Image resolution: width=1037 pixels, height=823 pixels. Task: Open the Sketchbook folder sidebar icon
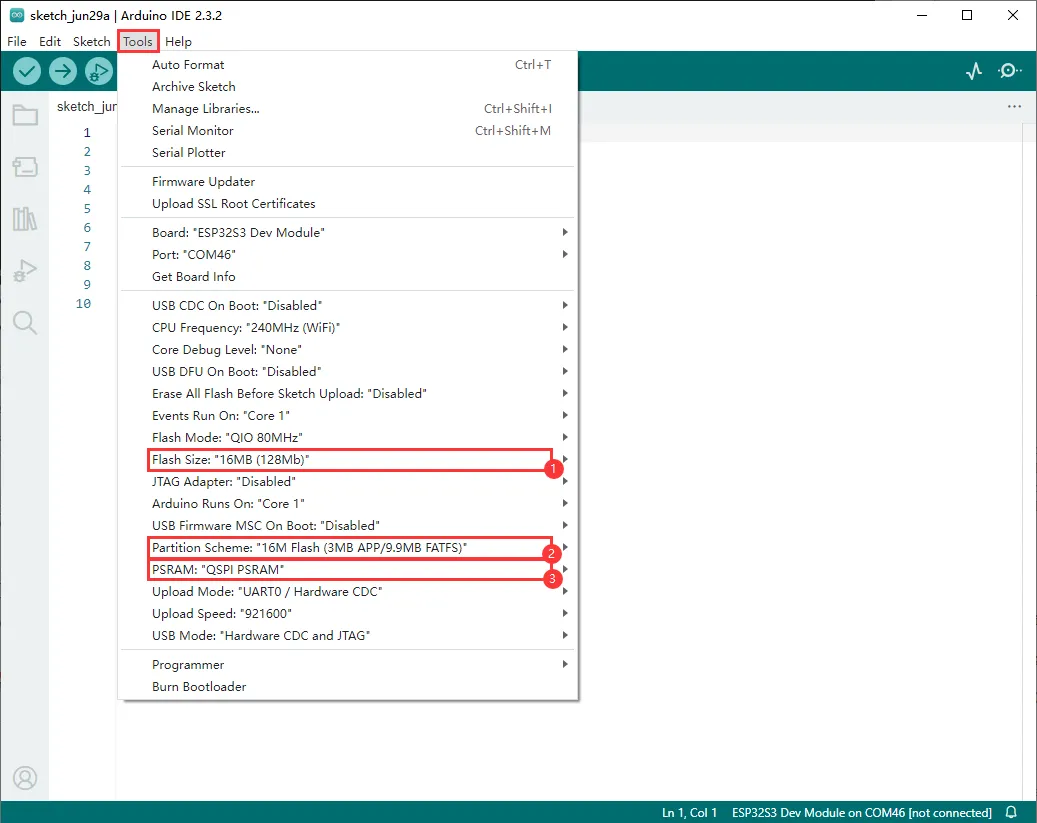tap(25, 115)
